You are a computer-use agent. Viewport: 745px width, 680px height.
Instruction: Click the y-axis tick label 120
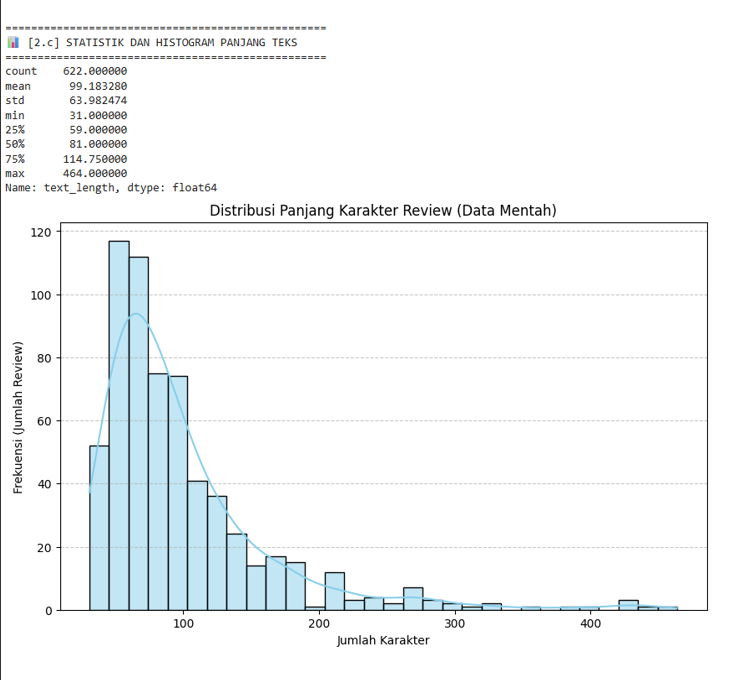point(41,232)
